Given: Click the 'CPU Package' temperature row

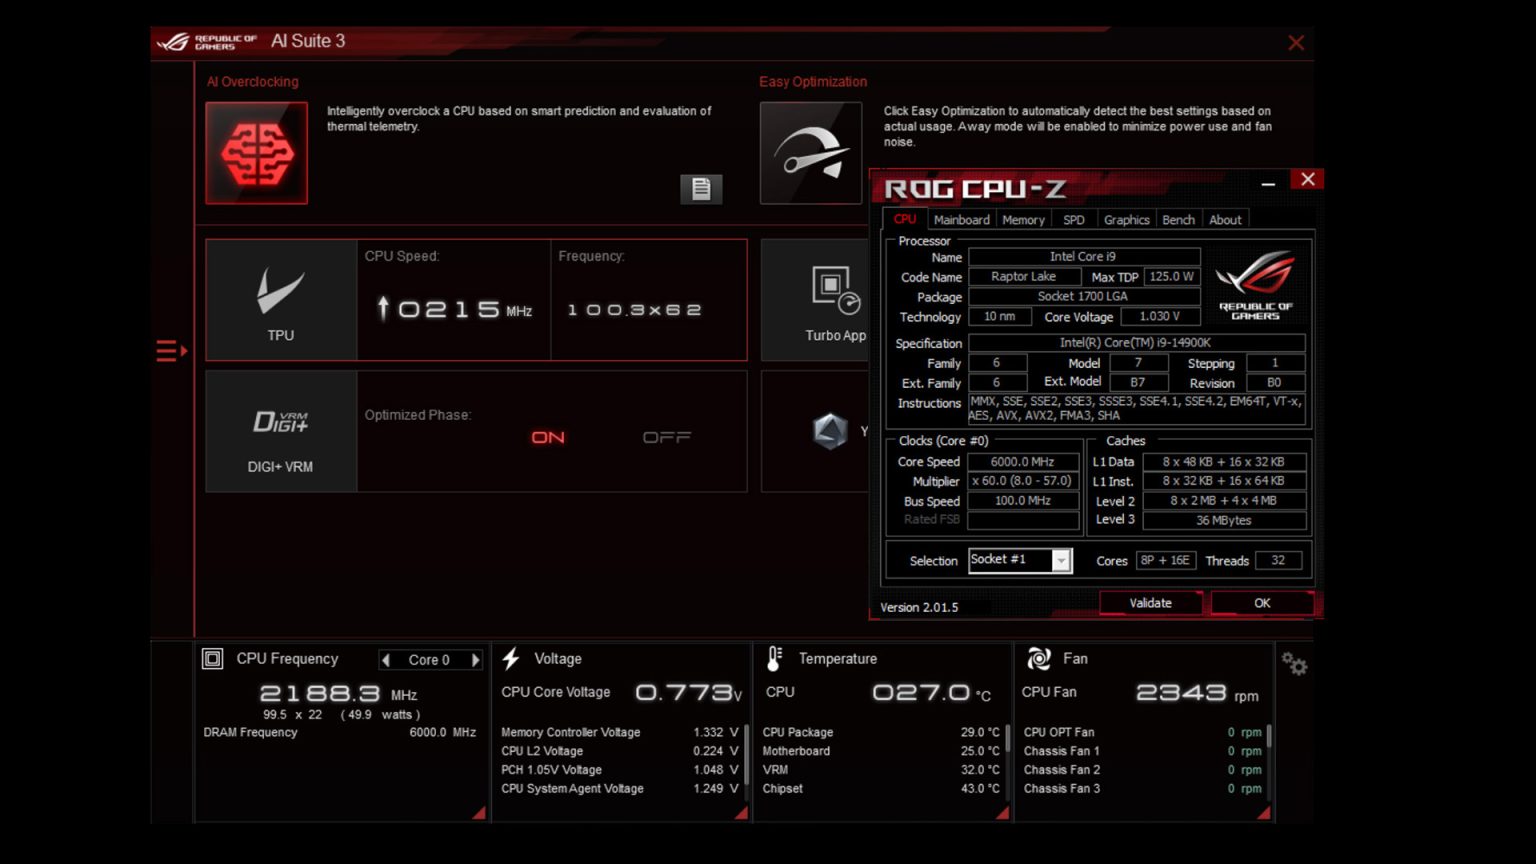Looking at the screenshot, I should [x=881, y=732].
